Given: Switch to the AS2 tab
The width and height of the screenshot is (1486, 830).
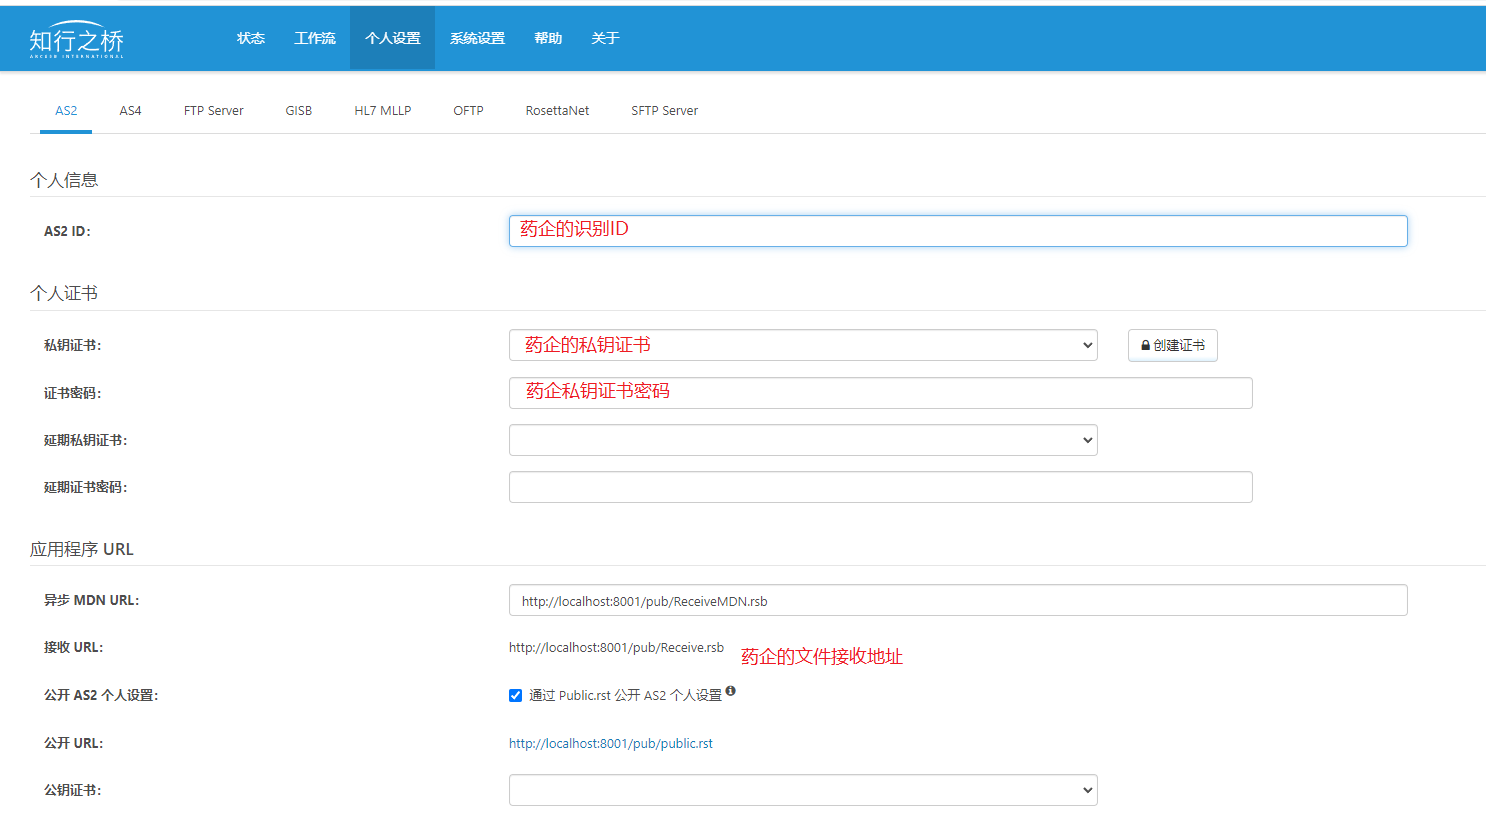Looking at the screenshot, I should pos(66,111).
